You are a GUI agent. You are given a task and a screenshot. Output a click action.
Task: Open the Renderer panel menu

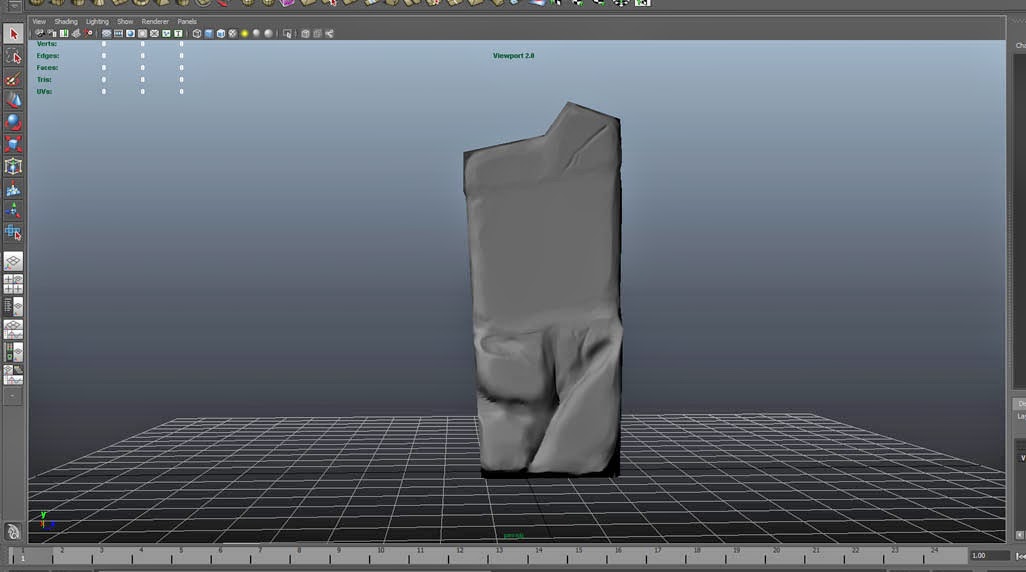coord(155,22)
